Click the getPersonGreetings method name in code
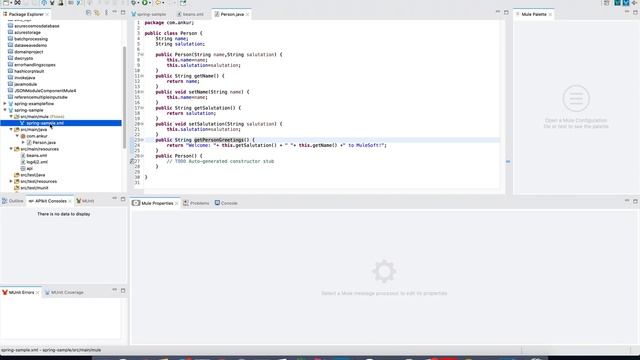This screenshot has width=640, height=360. pyautogui.click(x=218, y=140)
